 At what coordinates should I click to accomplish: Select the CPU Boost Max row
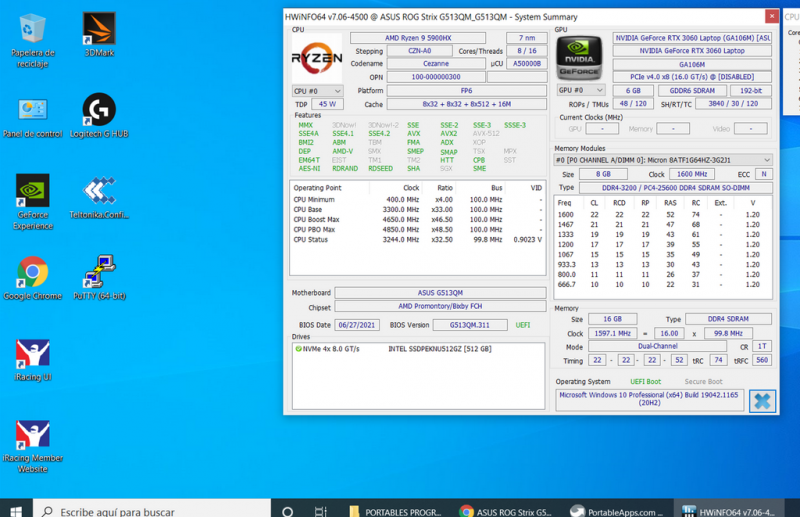(417, 219)
